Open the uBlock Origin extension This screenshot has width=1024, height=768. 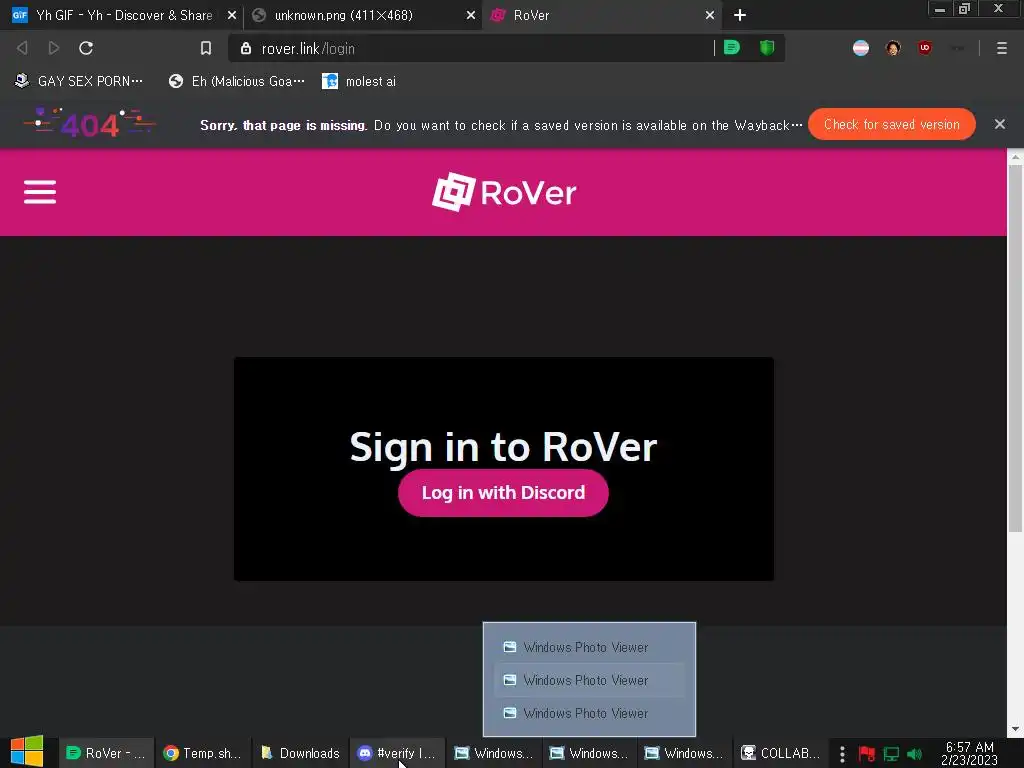click(x=924, y=48)
